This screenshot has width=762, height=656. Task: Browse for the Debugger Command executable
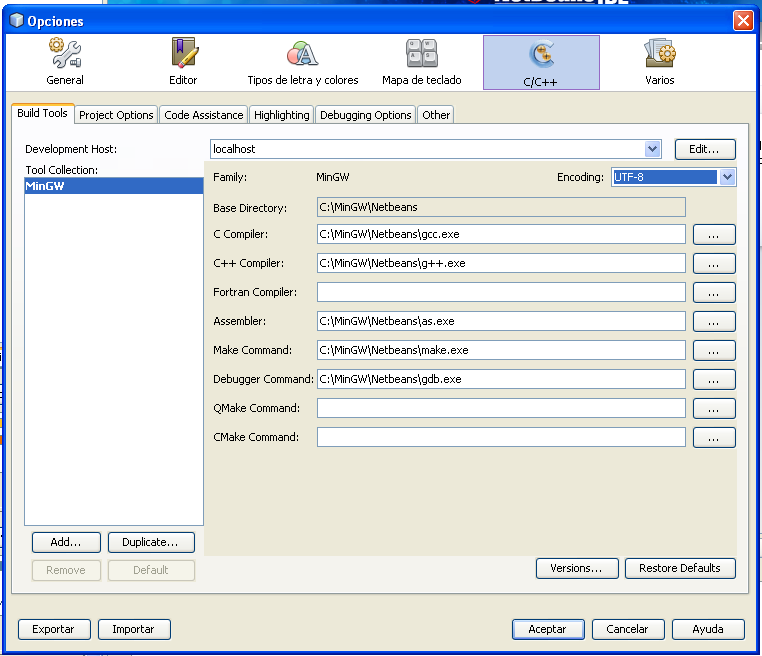[714, 380]
